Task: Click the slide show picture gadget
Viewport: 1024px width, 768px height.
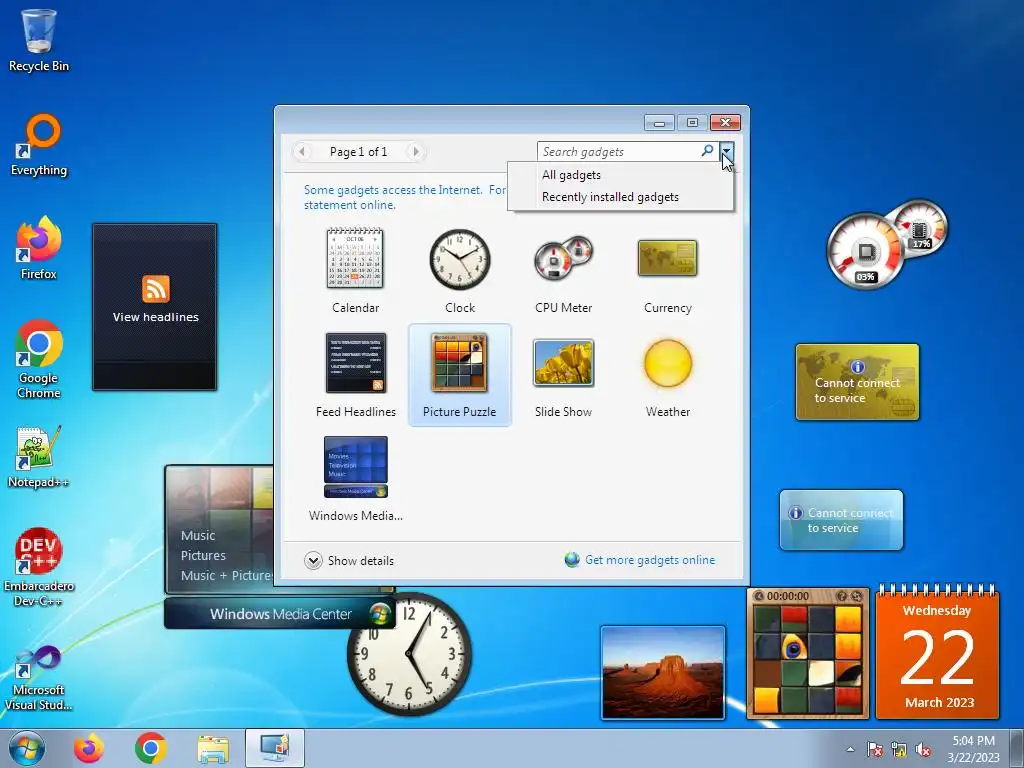Action: point(663,673)
